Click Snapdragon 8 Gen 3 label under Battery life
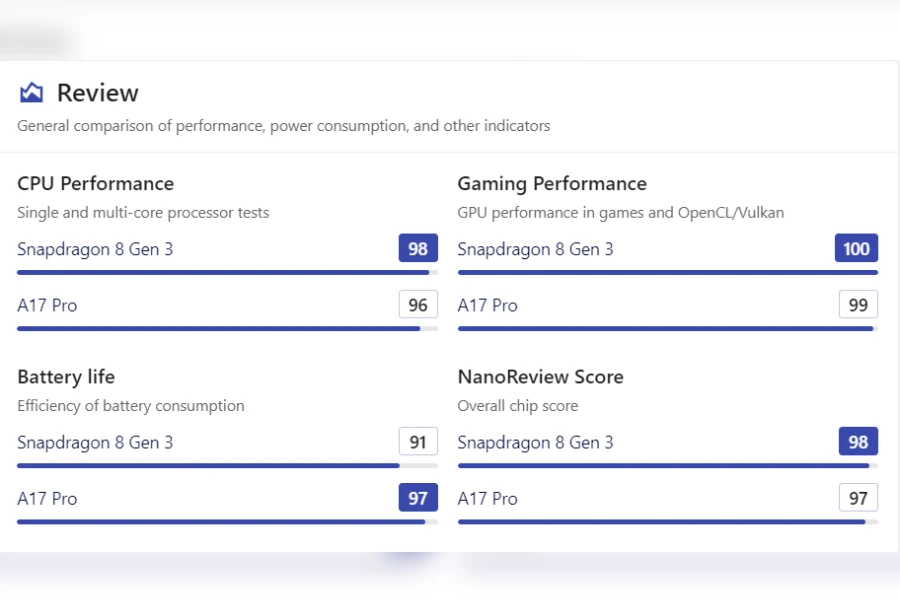900x600 pixels. pos(95,442)
